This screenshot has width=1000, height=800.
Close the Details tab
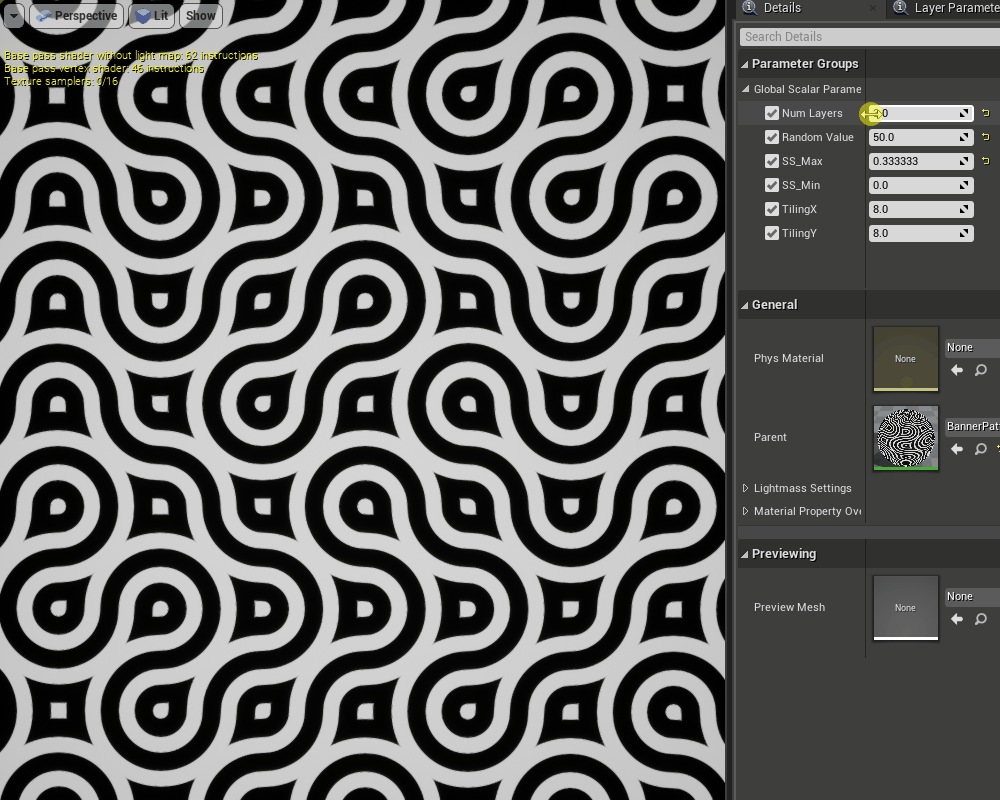pos(873,8)
